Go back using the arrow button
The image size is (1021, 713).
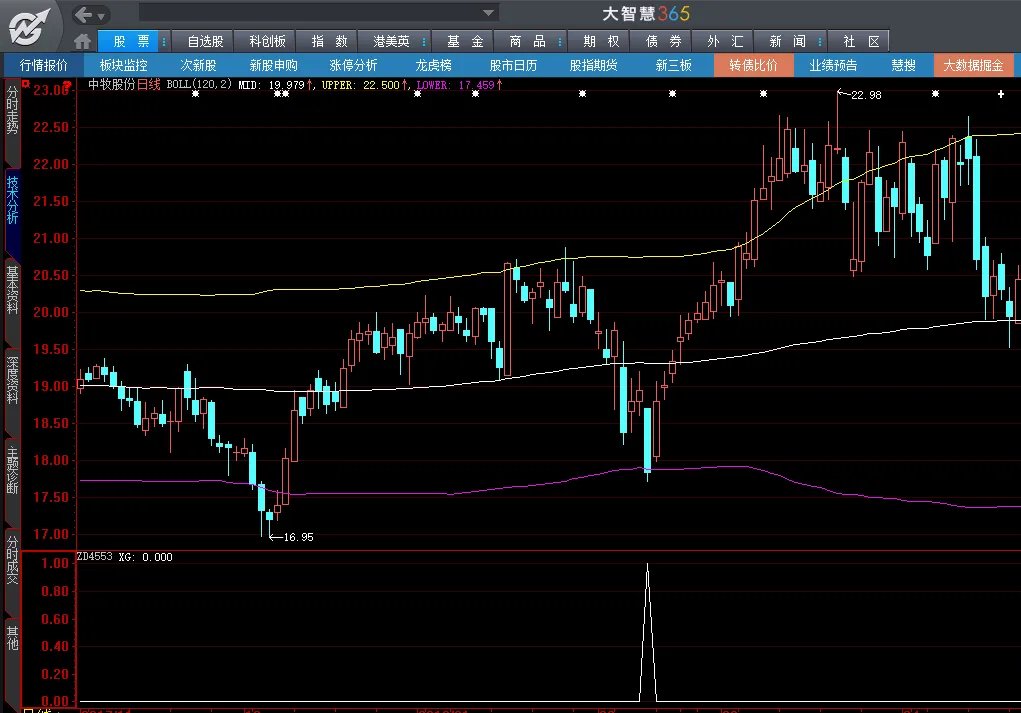(x=90, y=14)
